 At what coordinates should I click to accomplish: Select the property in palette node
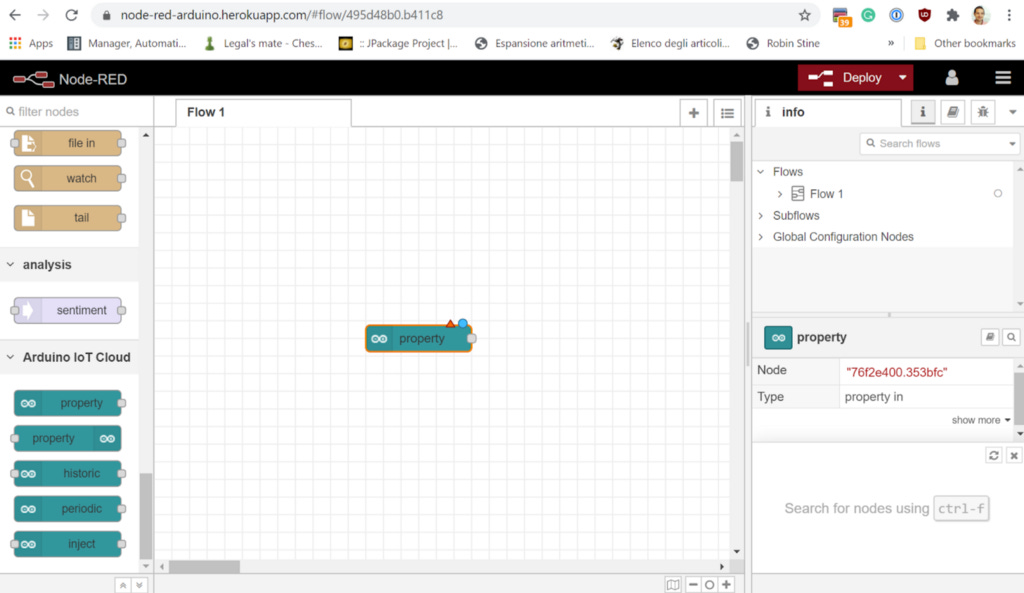[68, 403]
